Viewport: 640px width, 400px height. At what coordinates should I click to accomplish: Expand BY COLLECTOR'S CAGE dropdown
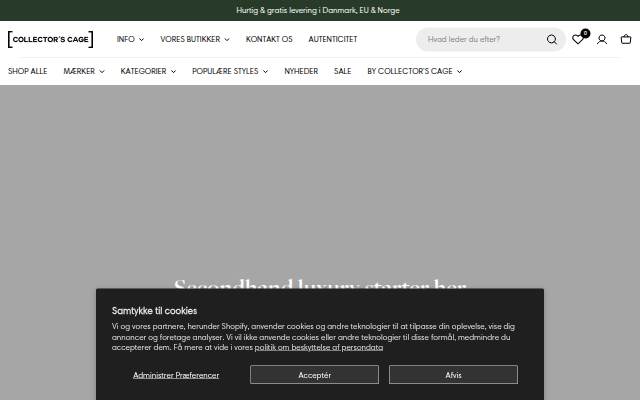[414, 71]
